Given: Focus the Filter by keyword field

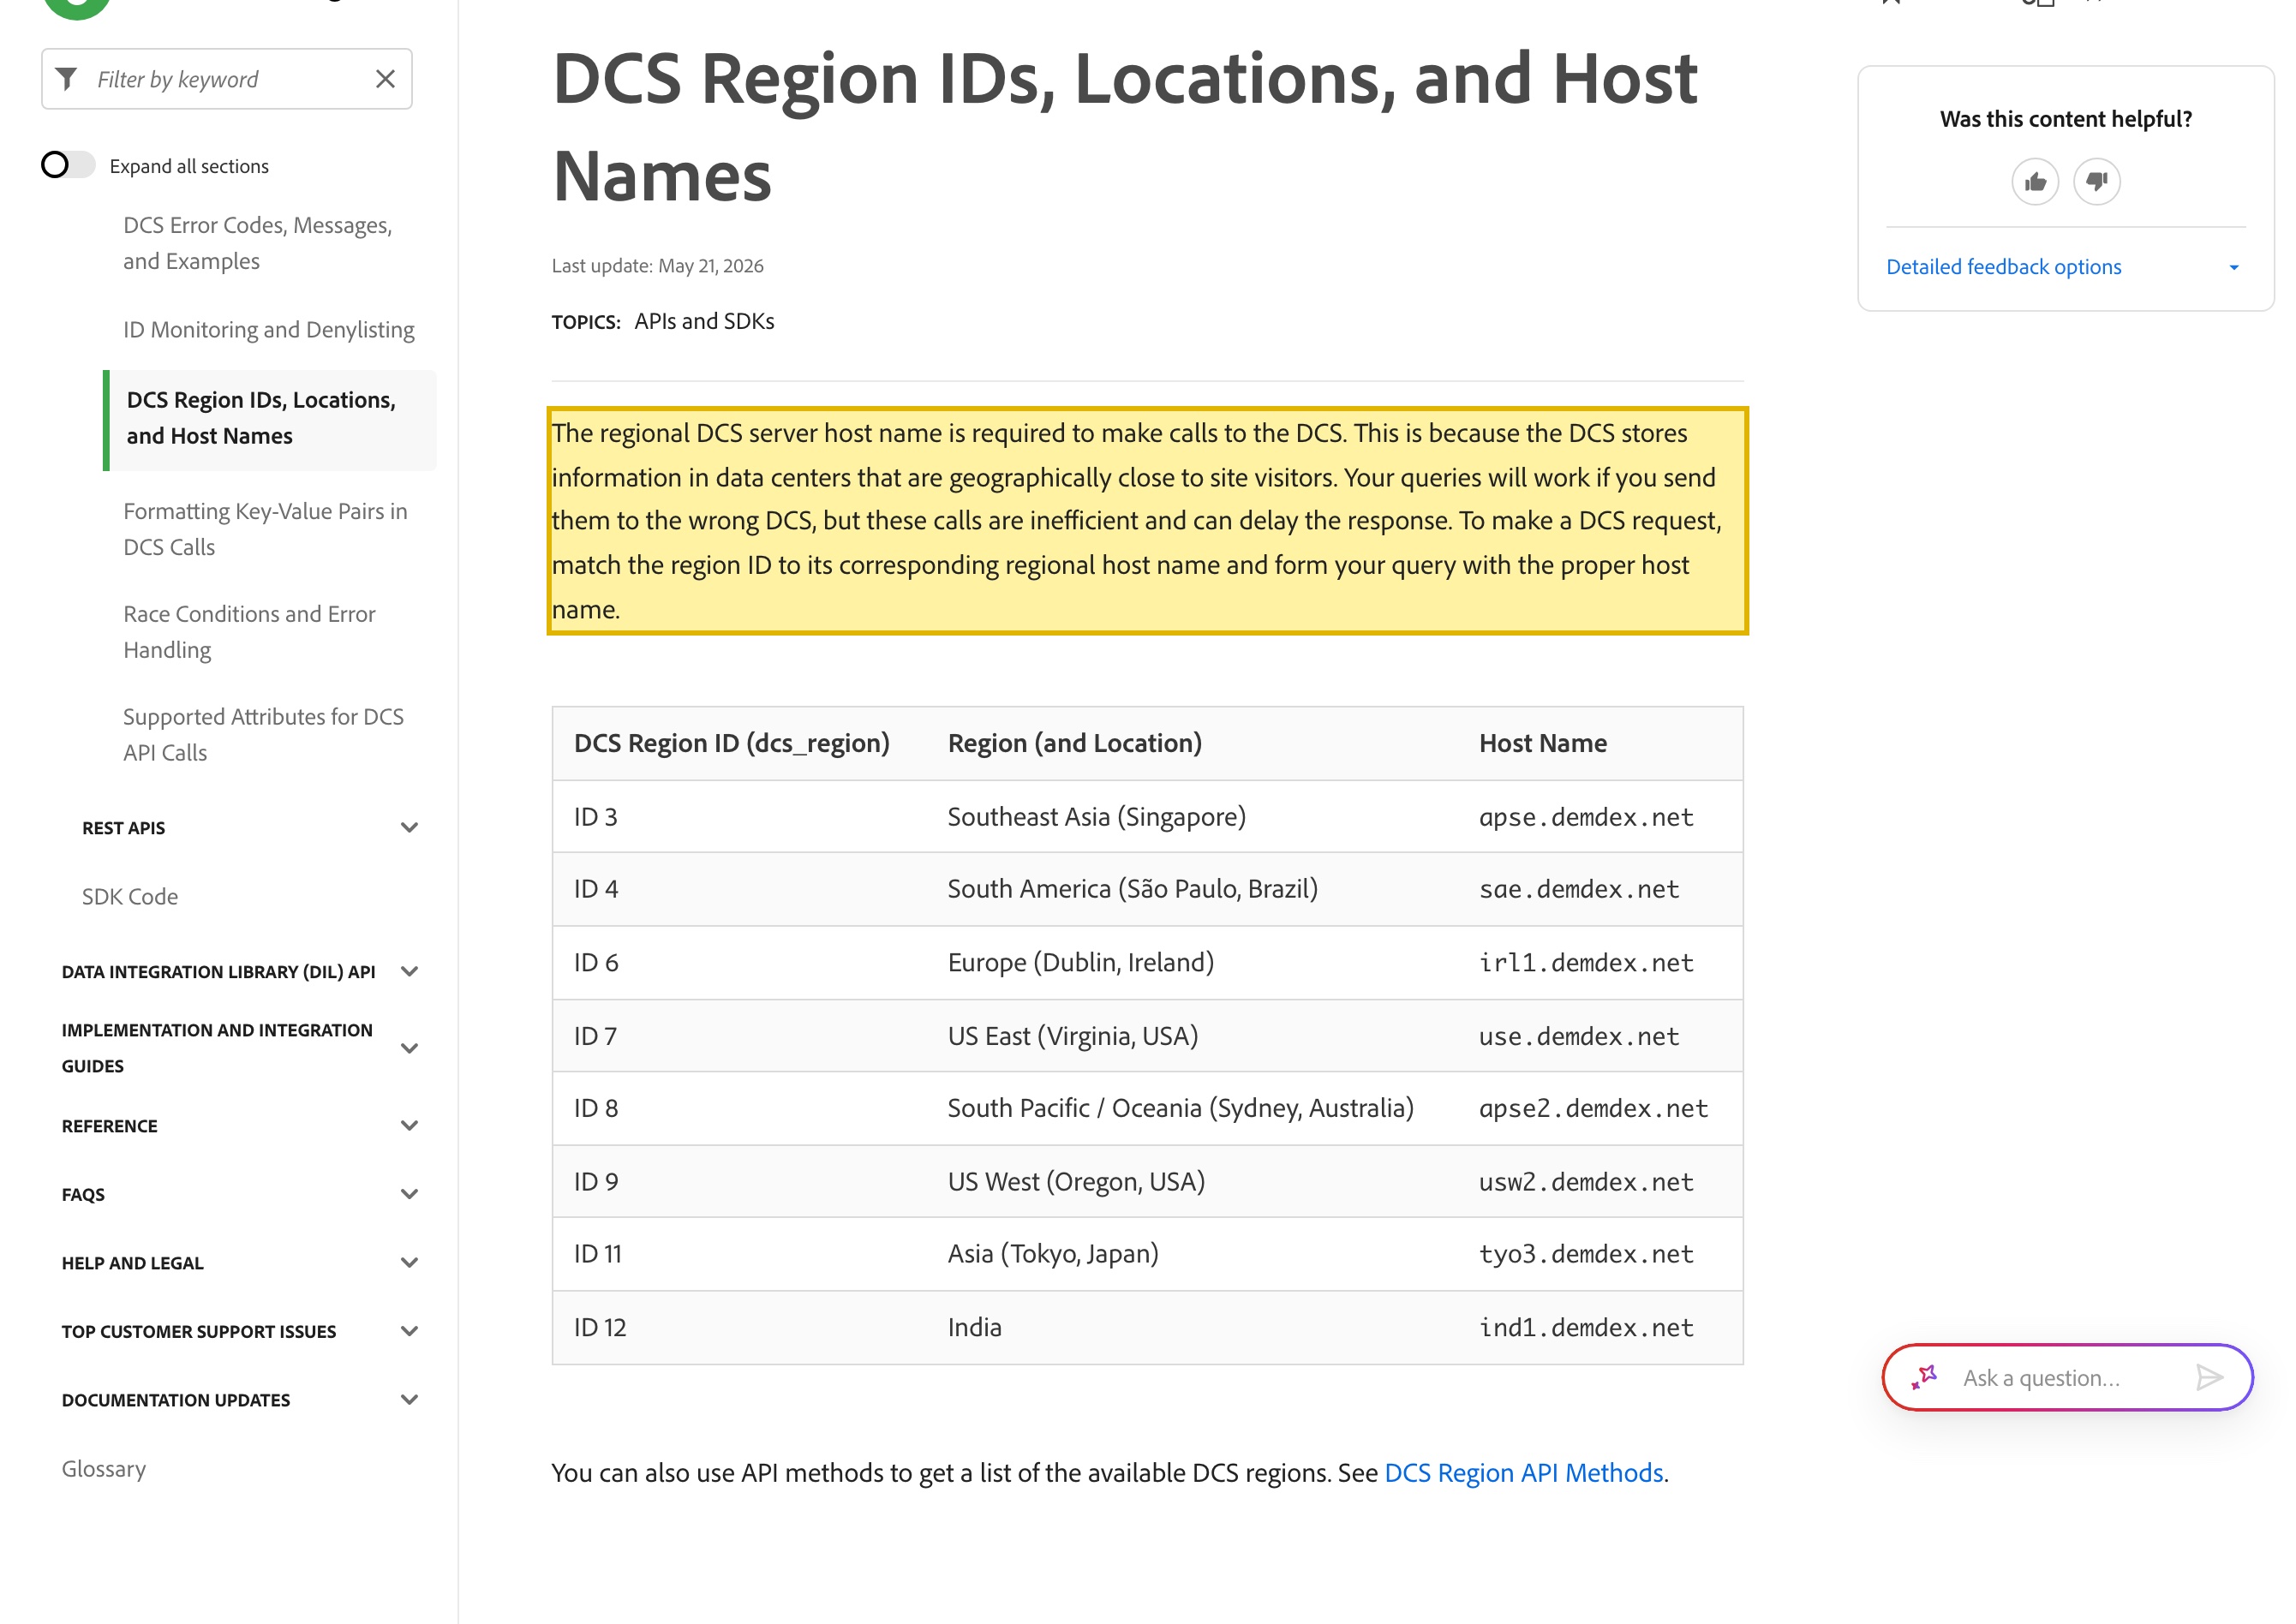Looking at the screenshot, I should [x=227, y=79].
